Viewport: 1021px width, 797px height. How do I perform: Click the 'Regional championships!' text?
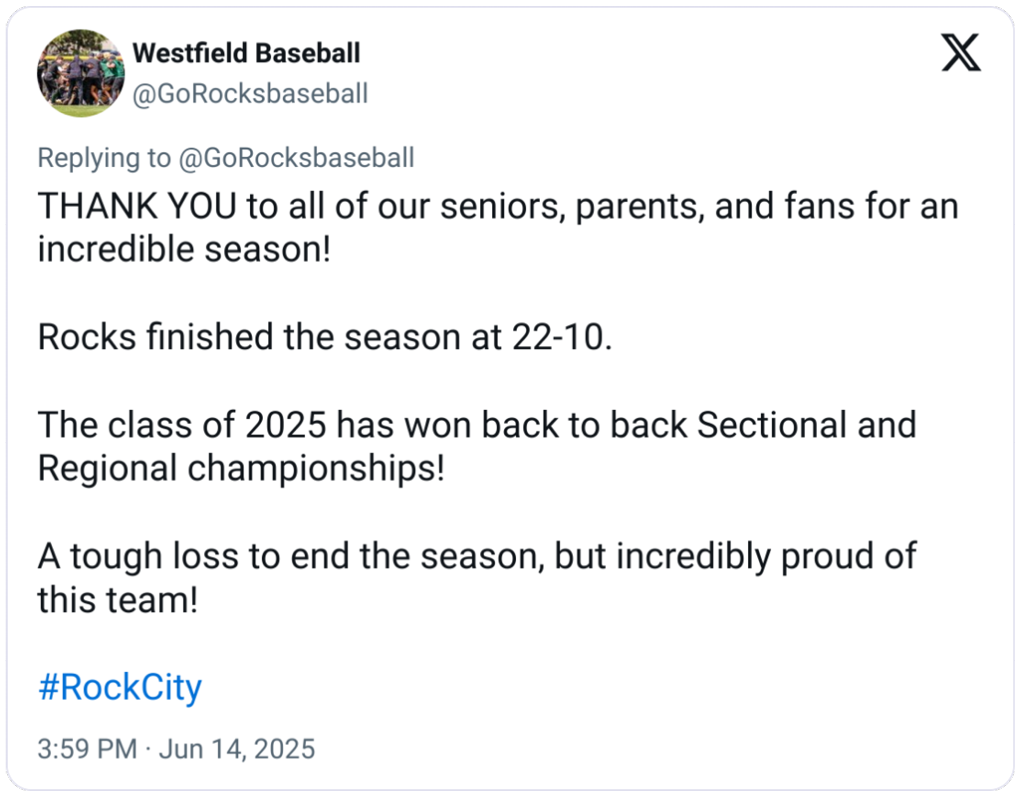tap(240, 468)
